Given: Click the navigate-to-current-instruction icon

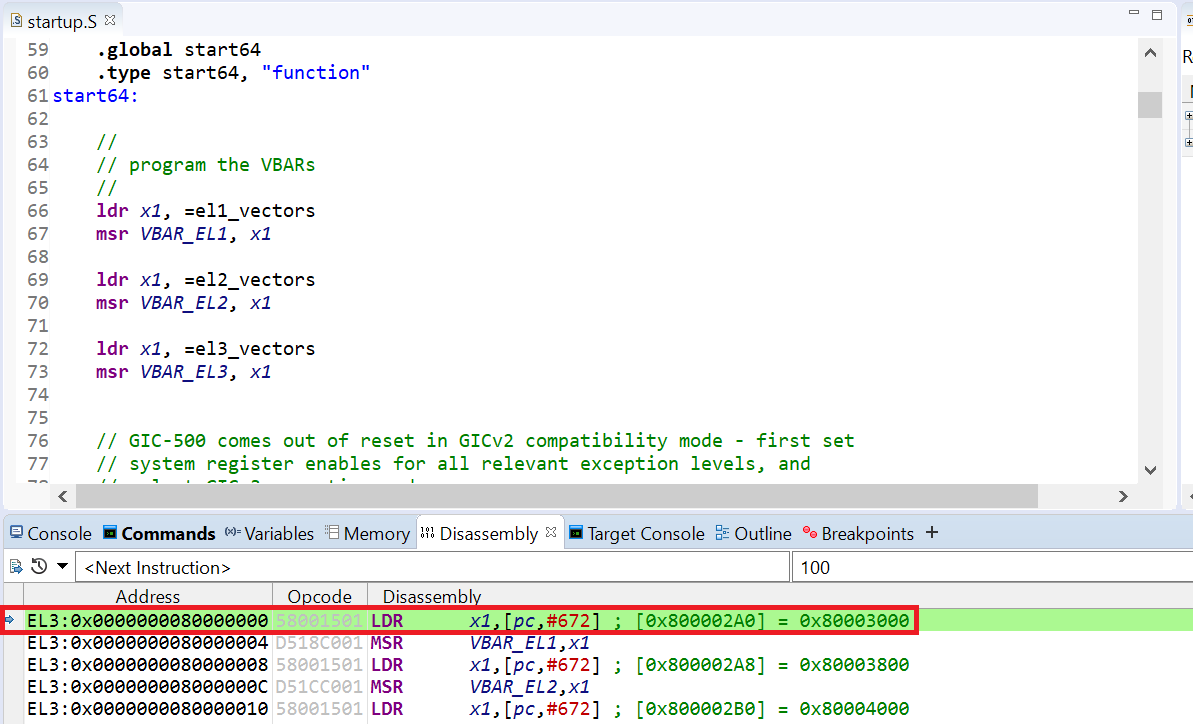Looking at the screenshot, I should pyautogui.click(x=15, y=566).
